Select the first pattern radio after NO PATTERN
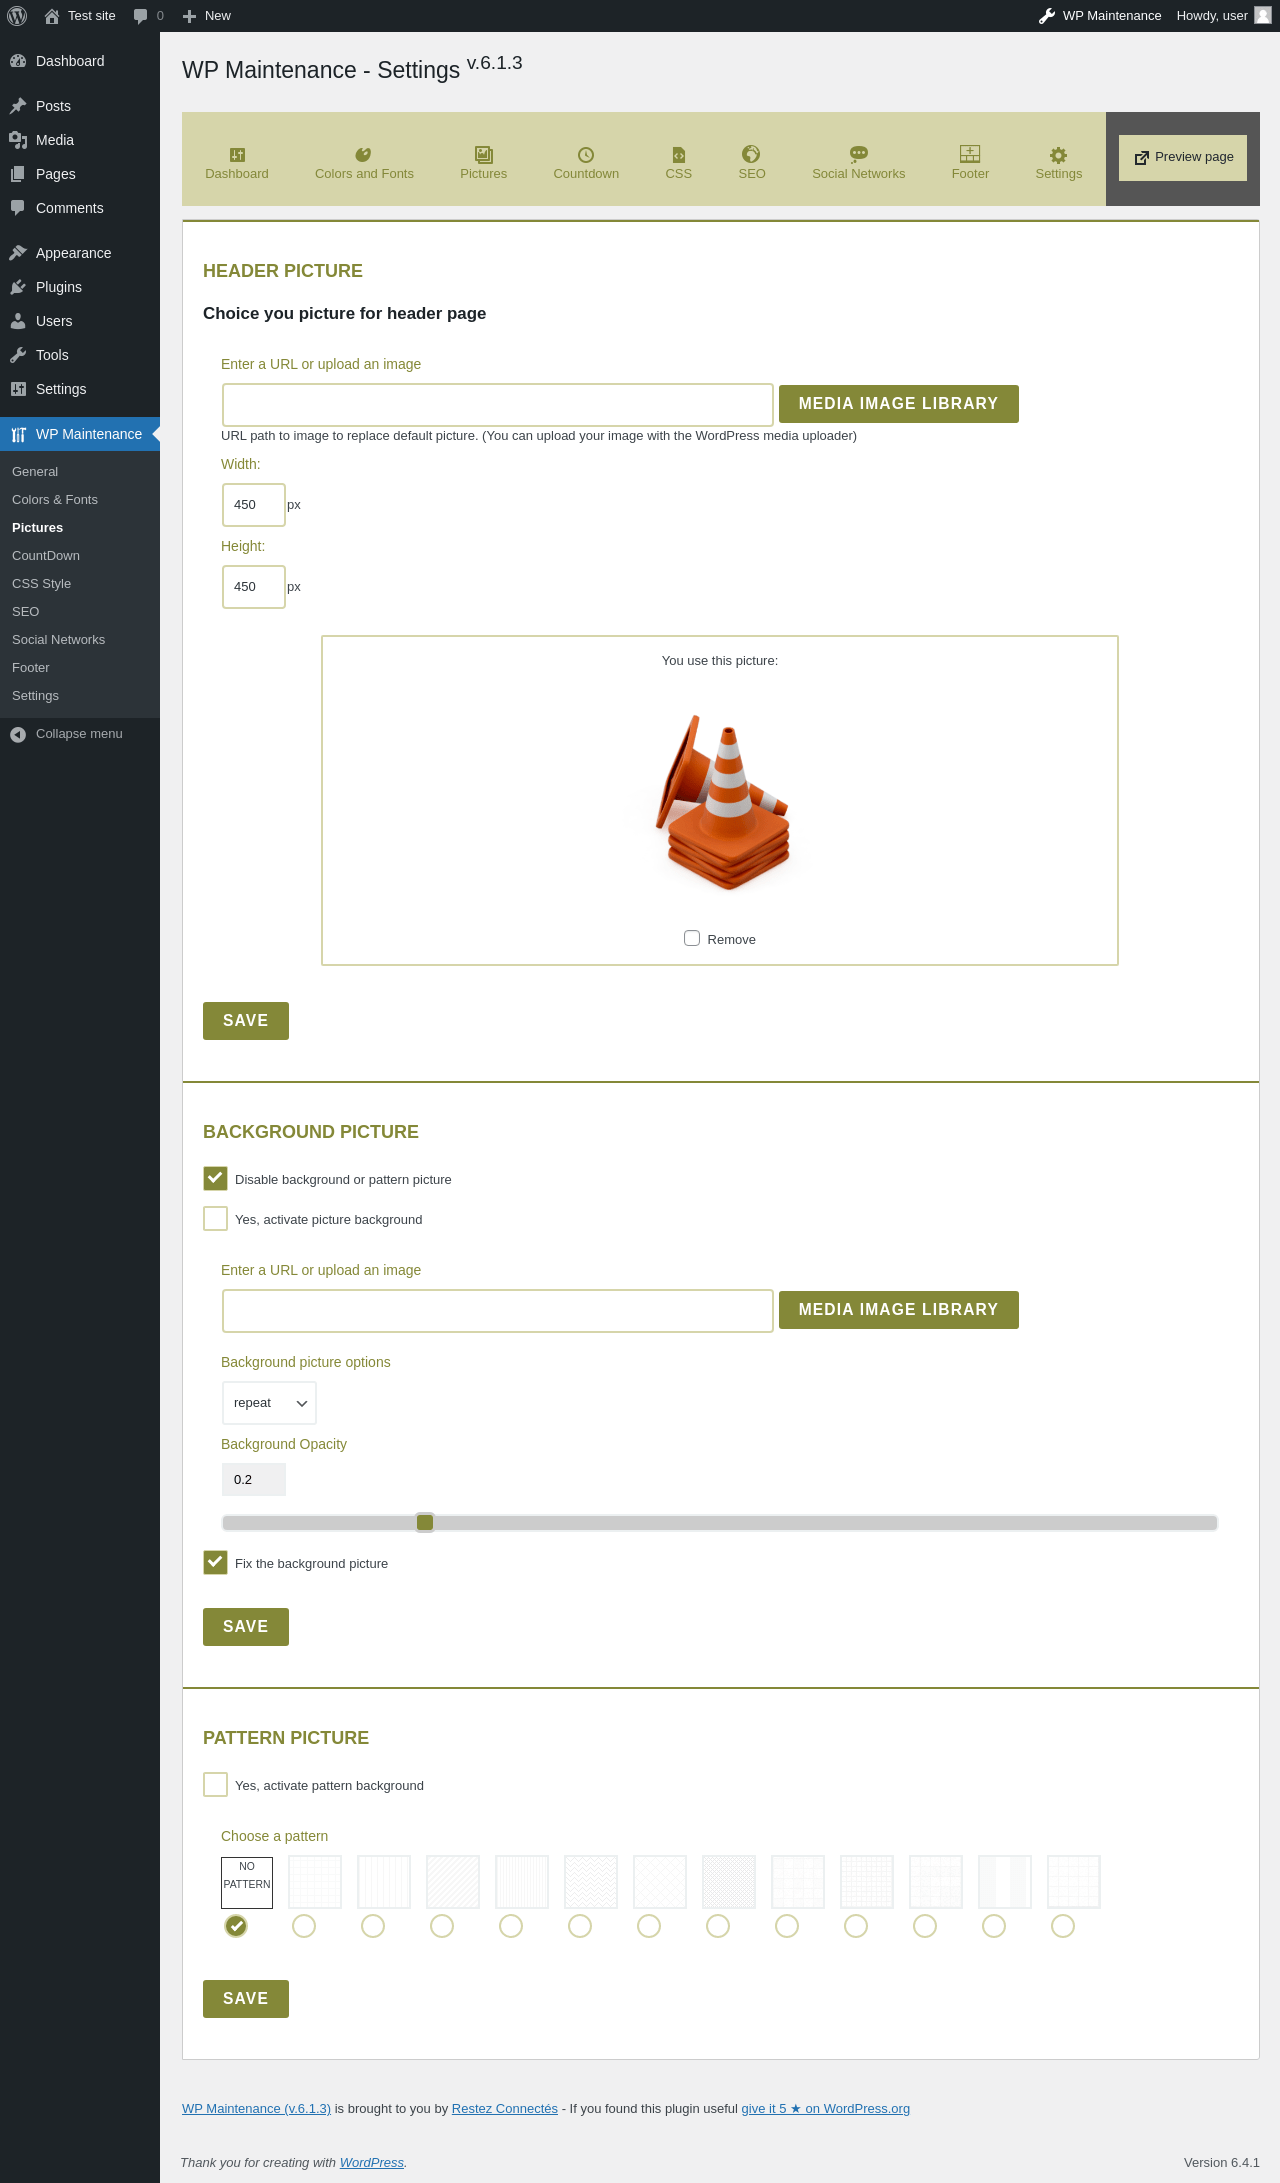Viewport: 1280px width, 2183px height. tap(304, 1926)
